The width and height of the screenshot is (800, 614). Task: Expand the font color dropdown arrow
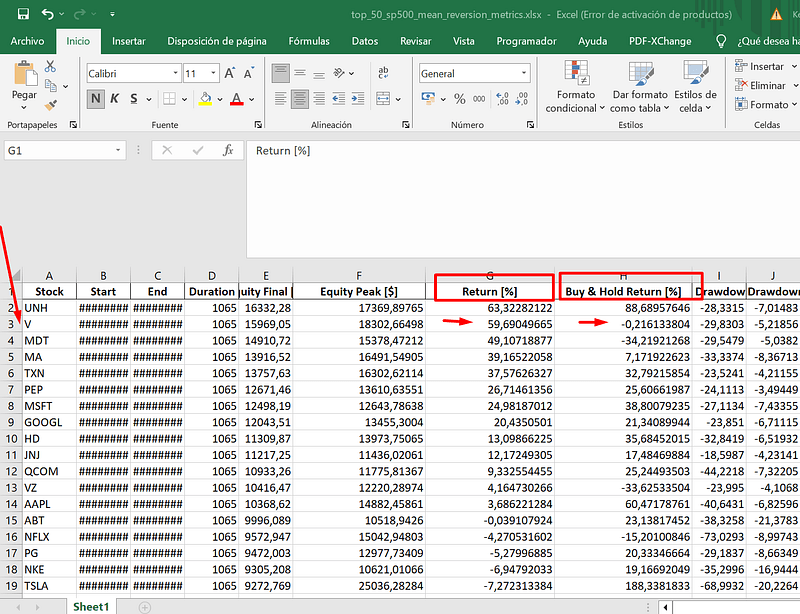point(252,99)
